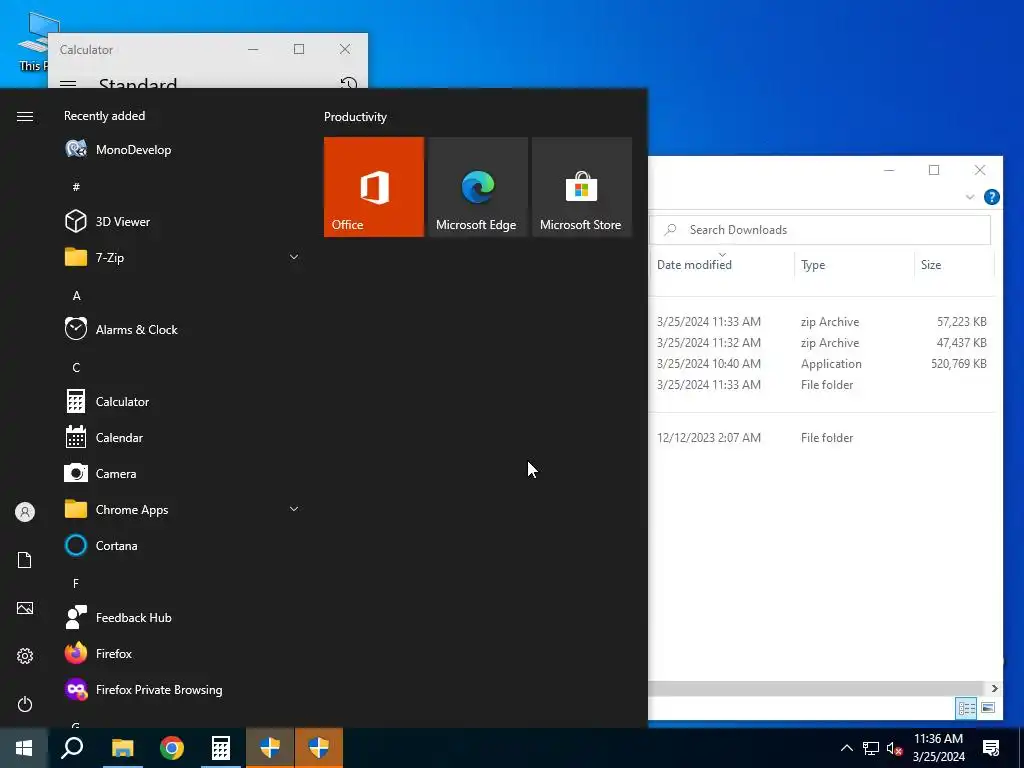Open taskbar Search
1024x768 pixels.
pyautogui.click(x=72, y=748)
